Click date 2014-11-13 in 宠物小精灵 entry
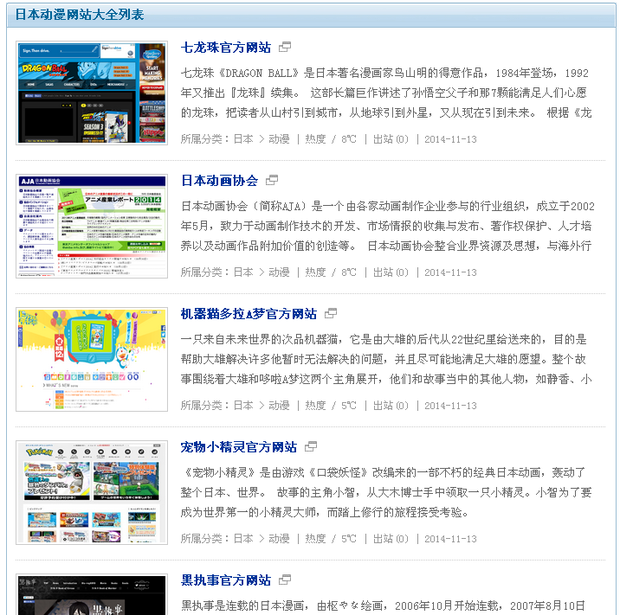 [x=450, y=539]
